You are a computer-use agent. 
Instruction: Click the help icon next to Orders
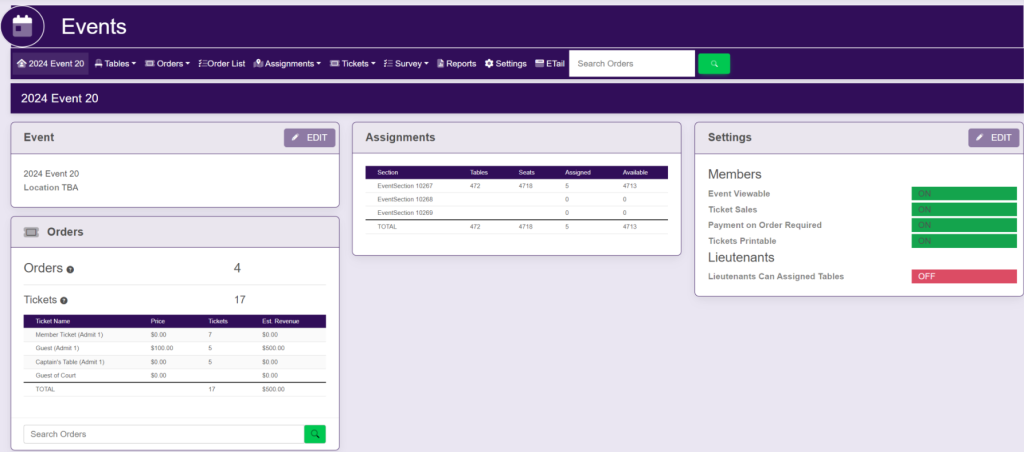(x=70, y=269)
